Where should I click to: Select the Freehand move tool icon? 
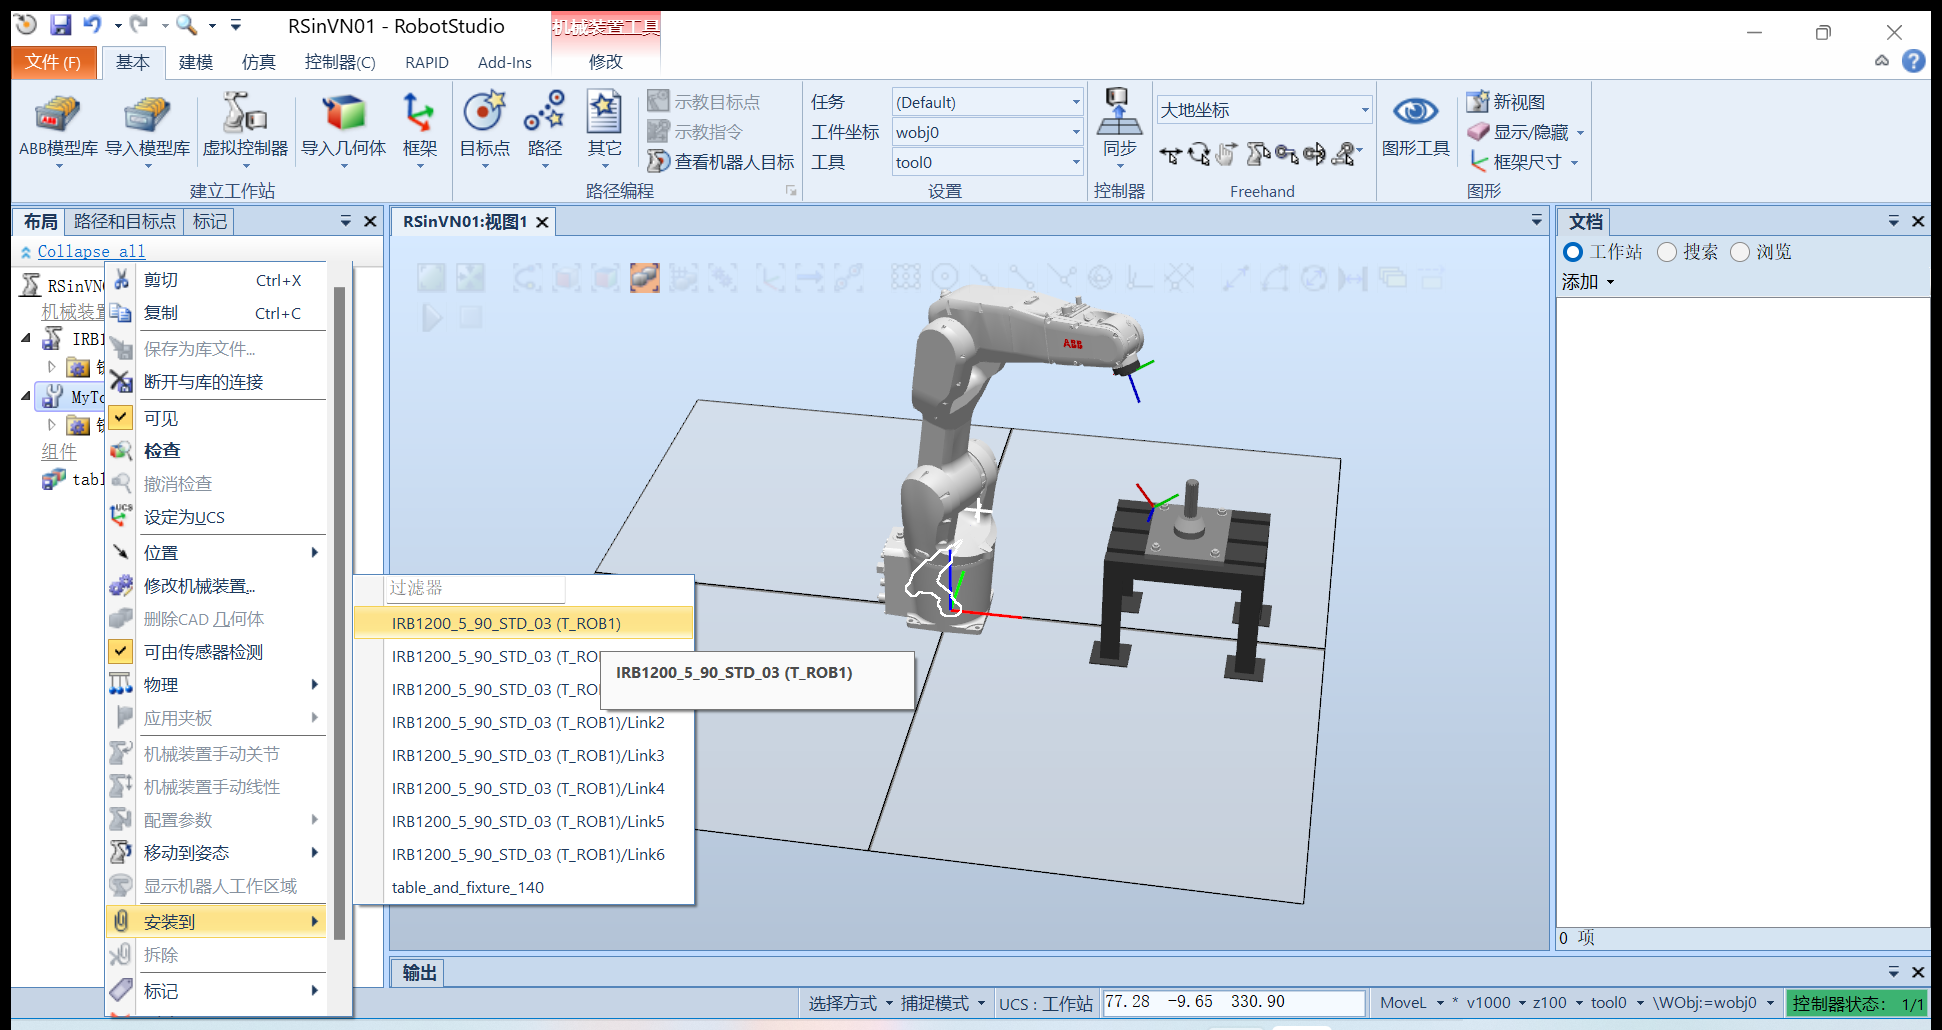pyautogui.click(x=1171, y=154)
